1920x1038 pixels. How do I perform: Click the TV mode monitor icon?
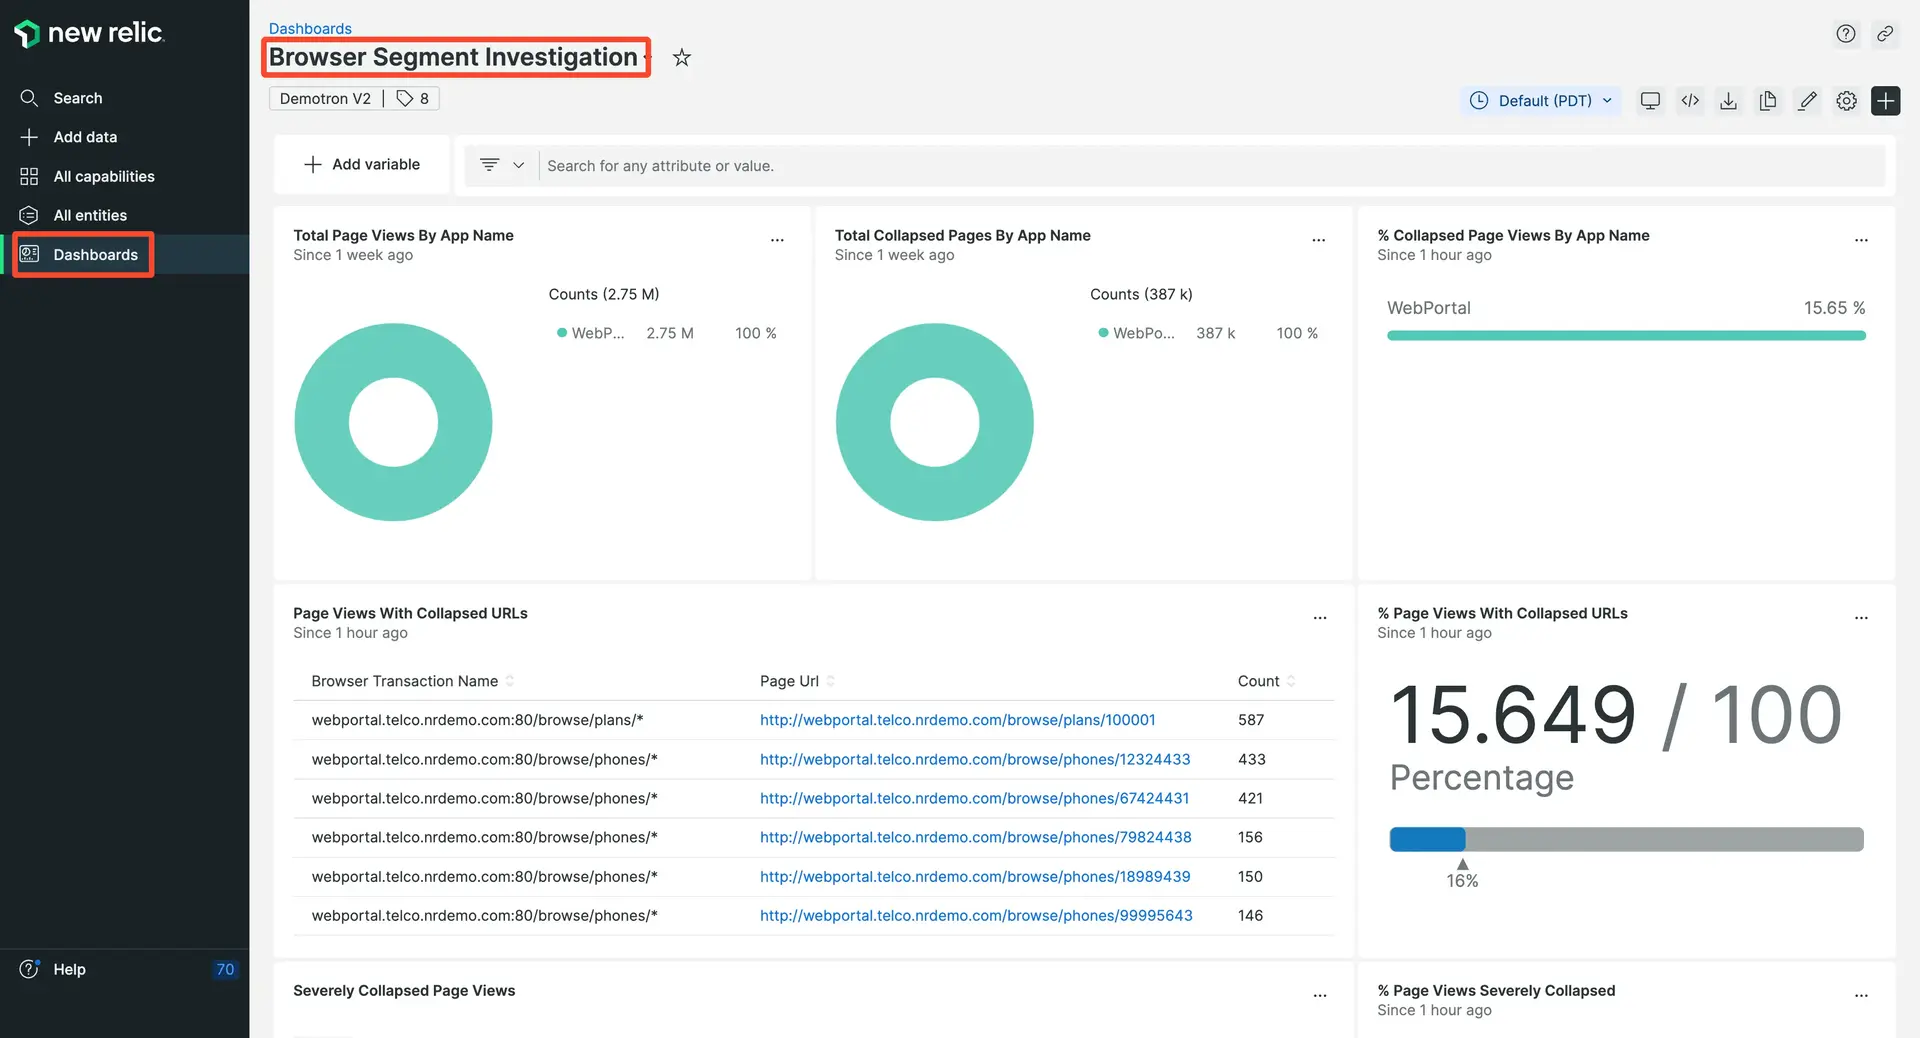[1650, 101]
